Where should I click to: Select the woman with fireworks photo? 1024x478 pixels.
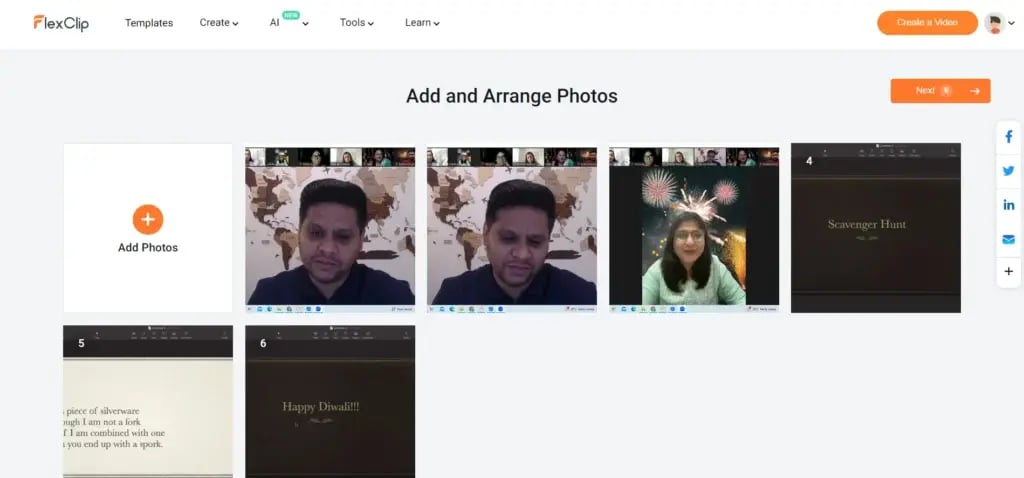(694, 228)
